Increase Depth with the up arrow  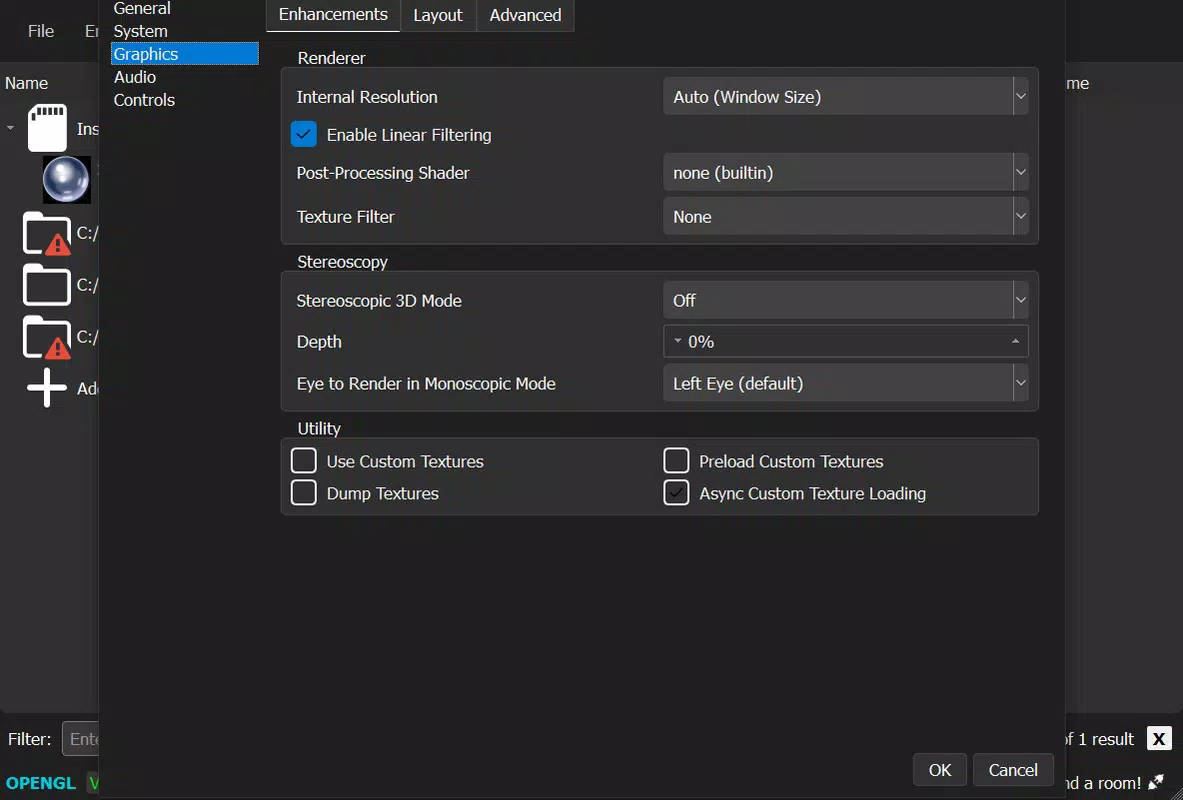pos(1016,341)
